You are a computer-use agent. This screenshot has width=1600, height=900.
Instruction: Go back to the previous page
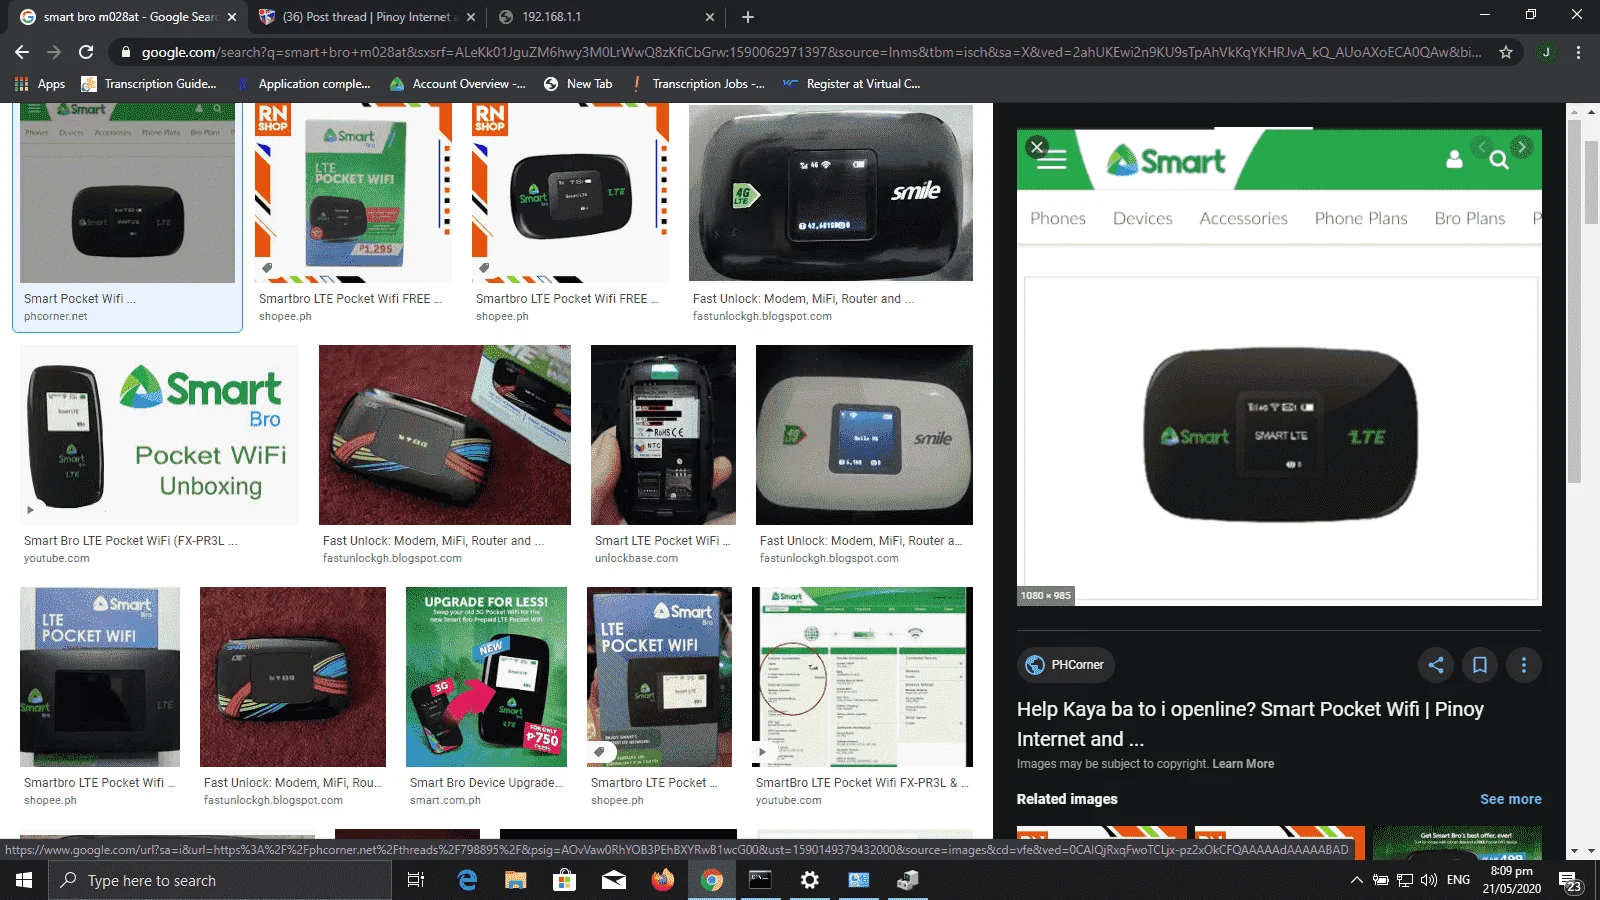[x=22, y=52]
